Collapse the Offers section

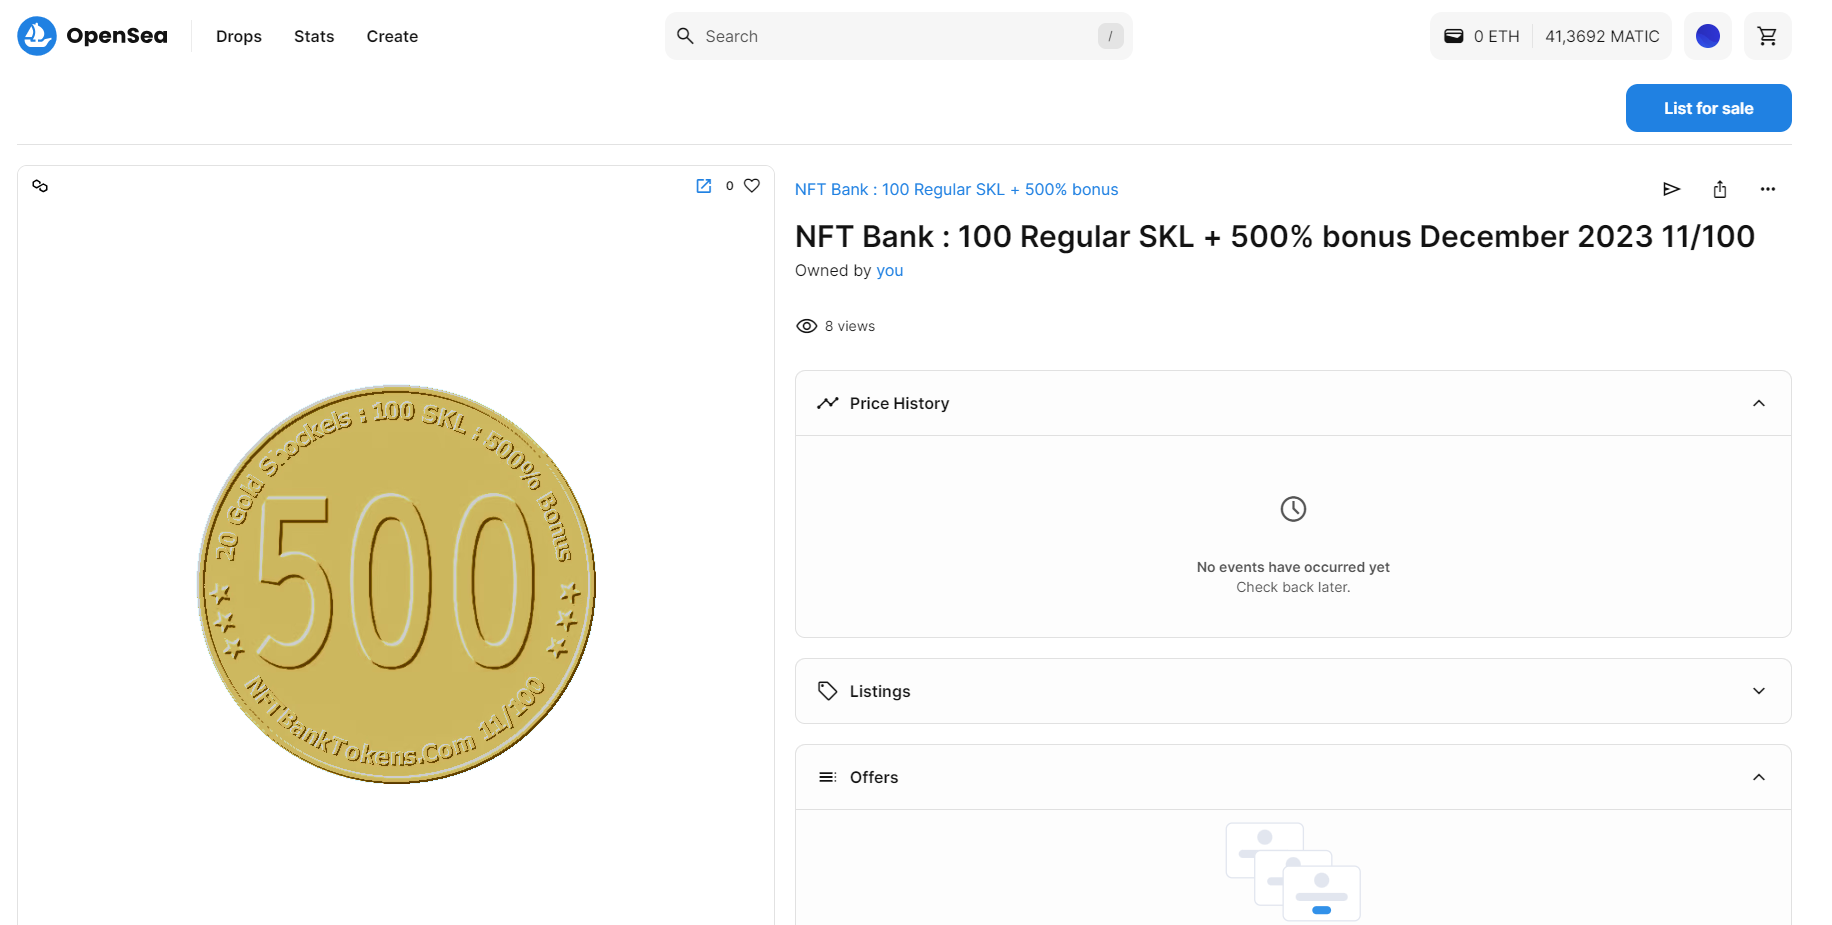(1759, 777)
